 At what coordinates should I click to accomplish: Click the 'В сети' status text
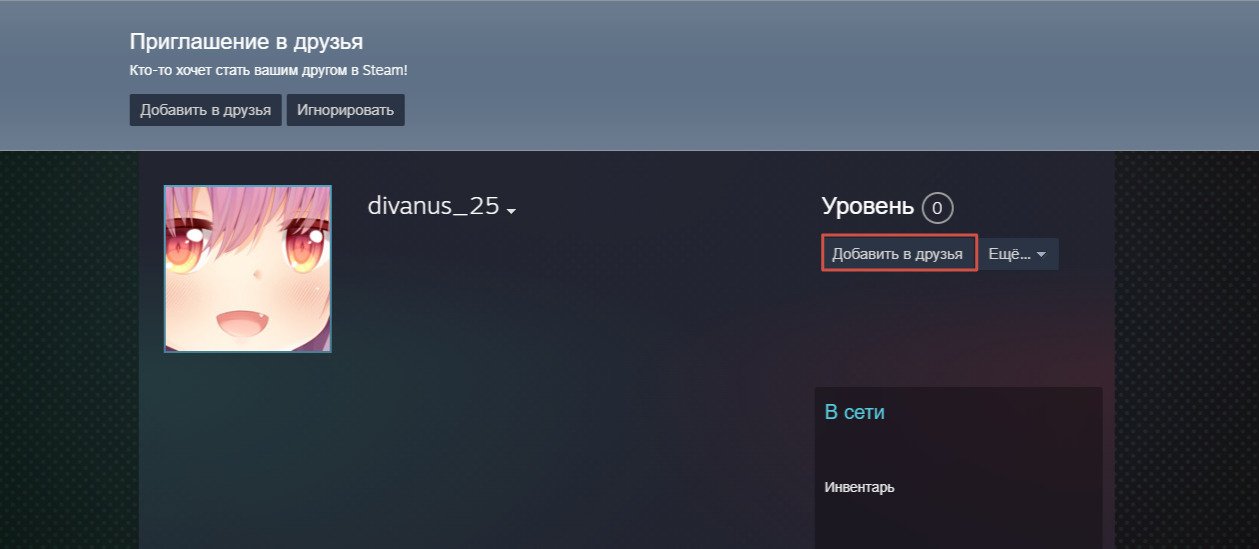click(854, 412)
